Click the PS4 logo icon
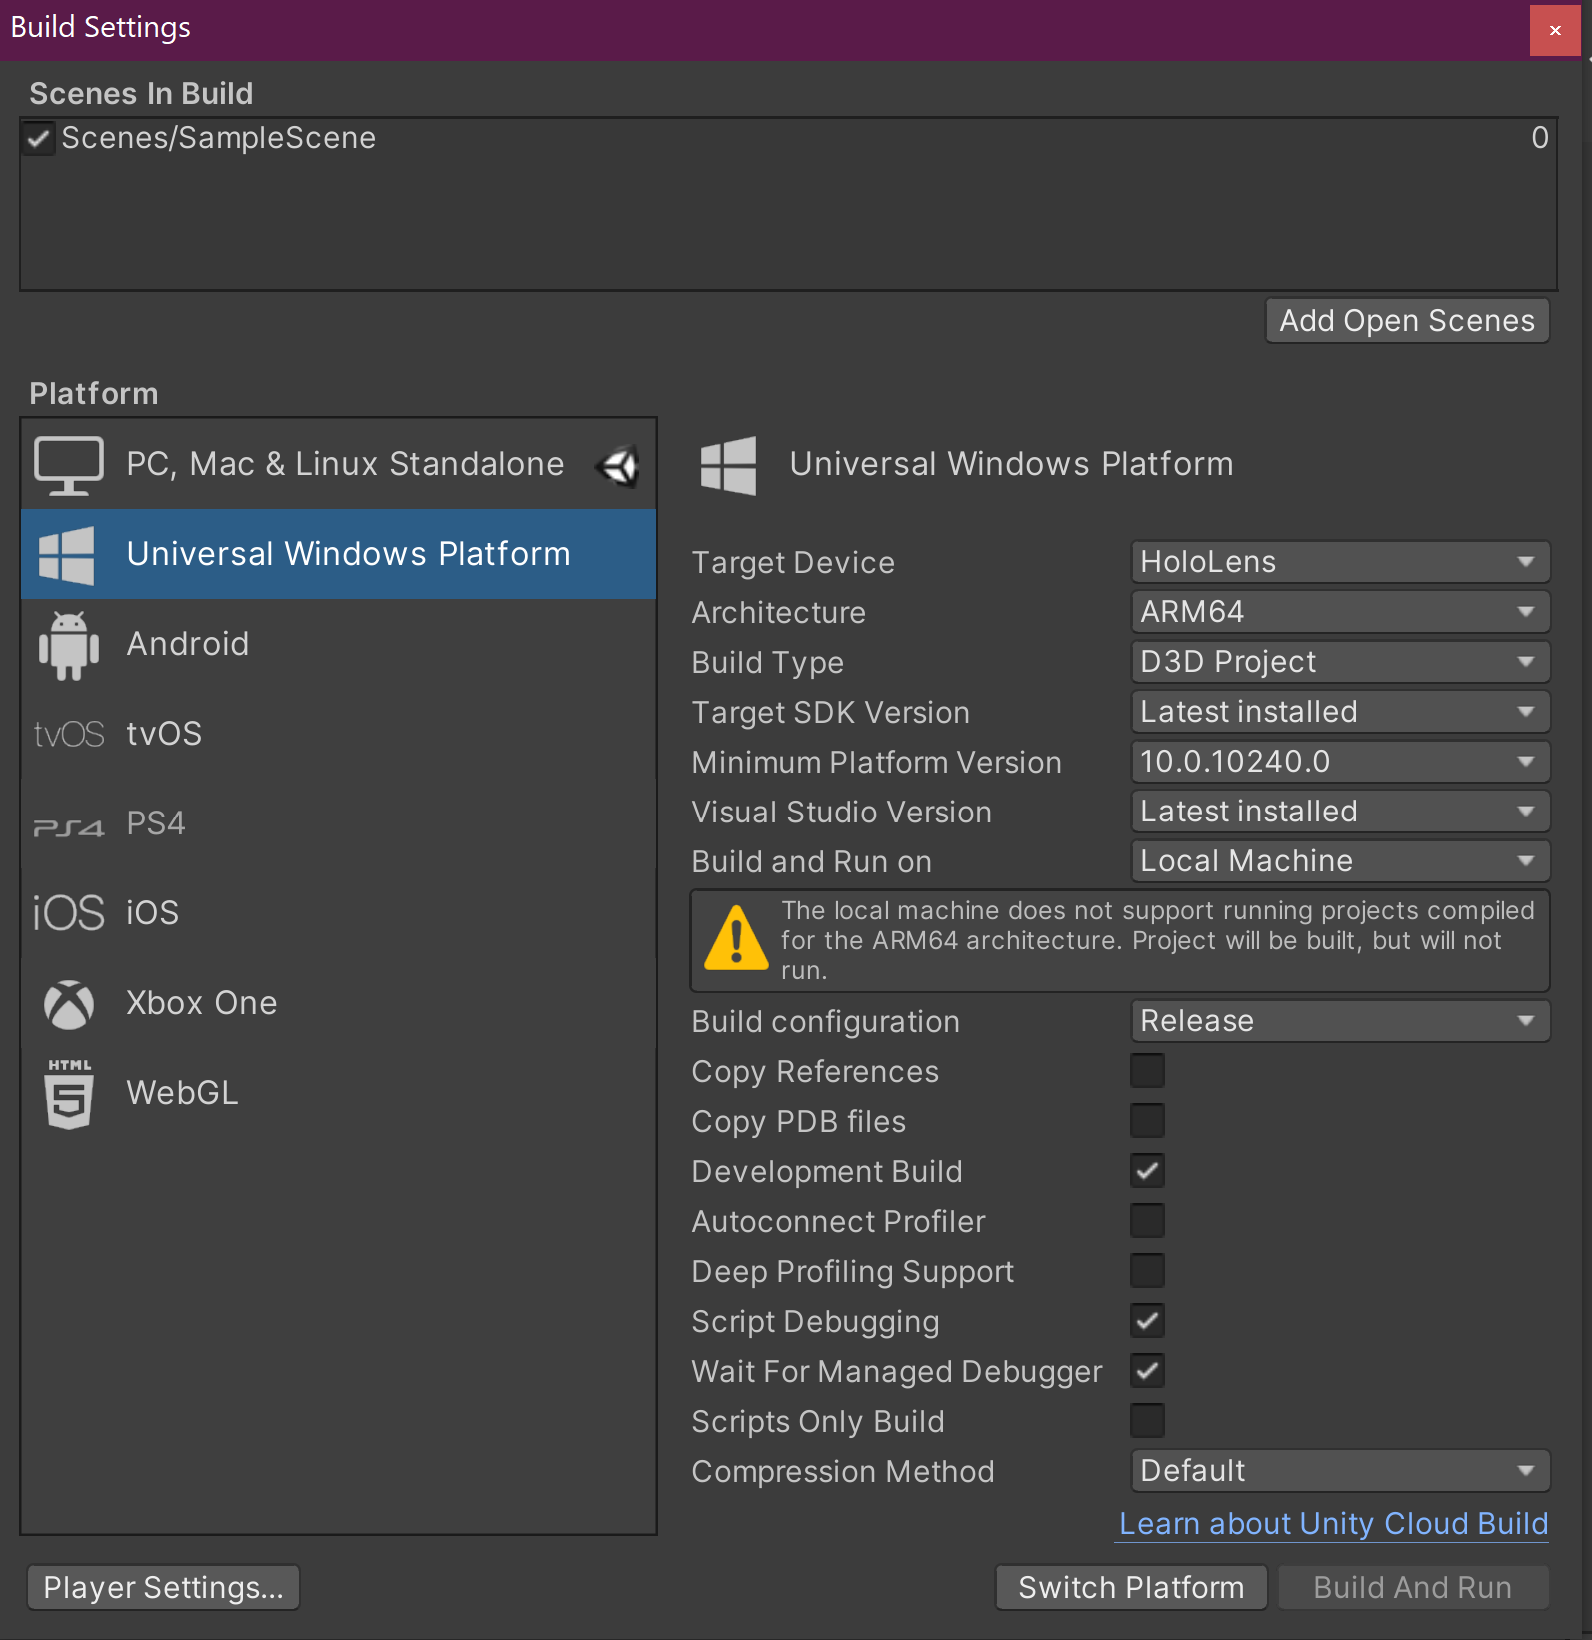 point(68,827)
